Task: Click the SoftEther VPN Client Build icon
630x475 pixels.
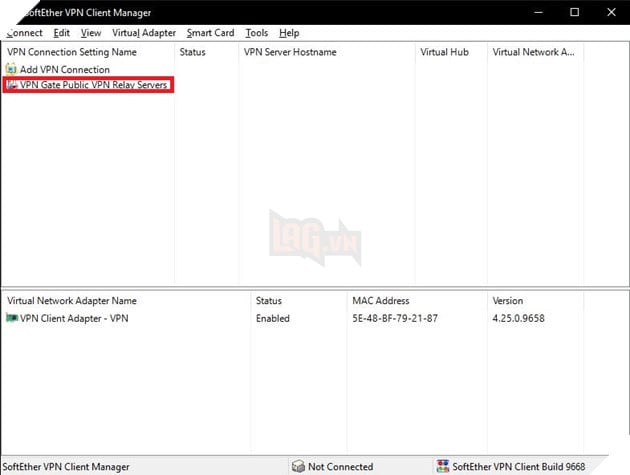Action: click(x=443, y=466)
